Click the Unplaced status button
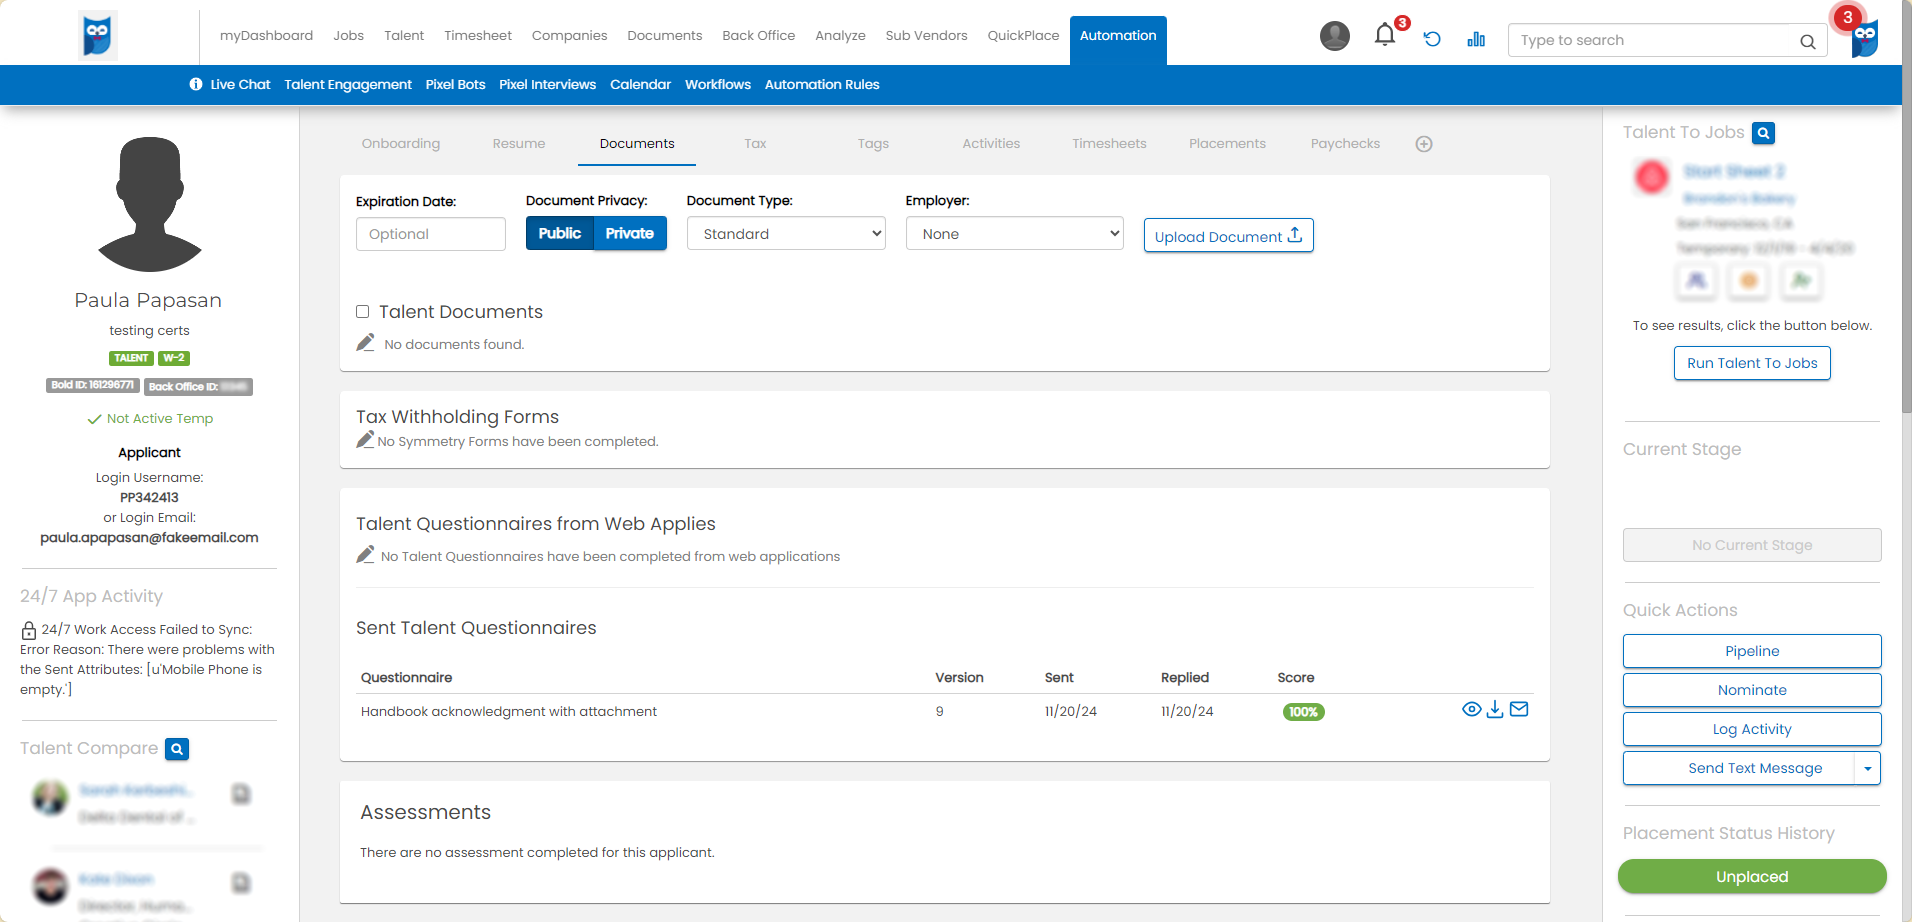The image size is (1912, 922). [1752, 877]
